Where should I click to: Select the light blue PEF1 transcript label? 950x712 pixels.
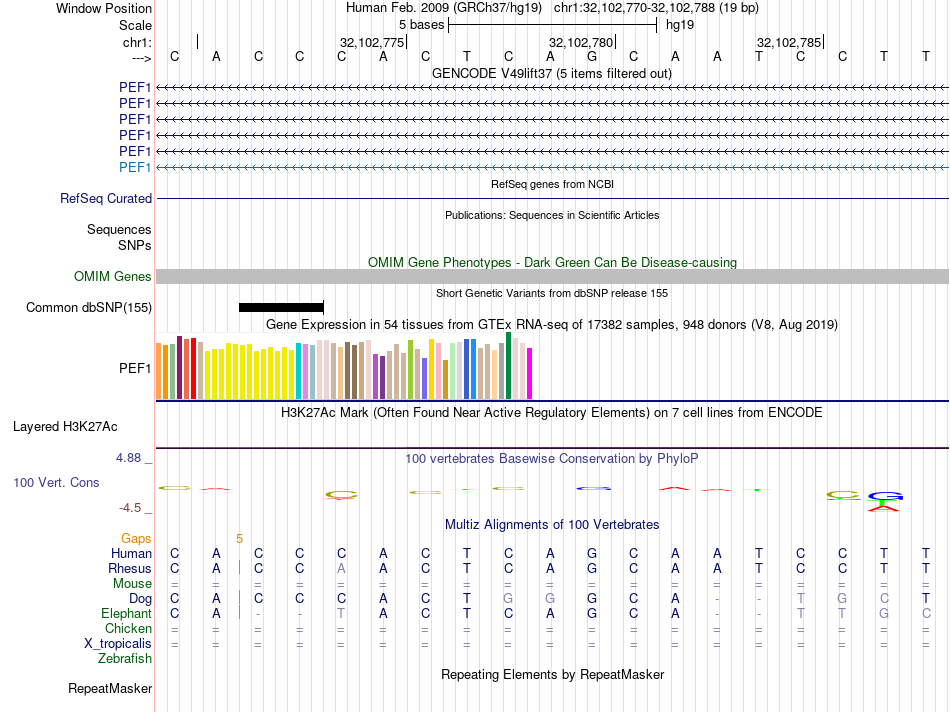click(135, 167)
